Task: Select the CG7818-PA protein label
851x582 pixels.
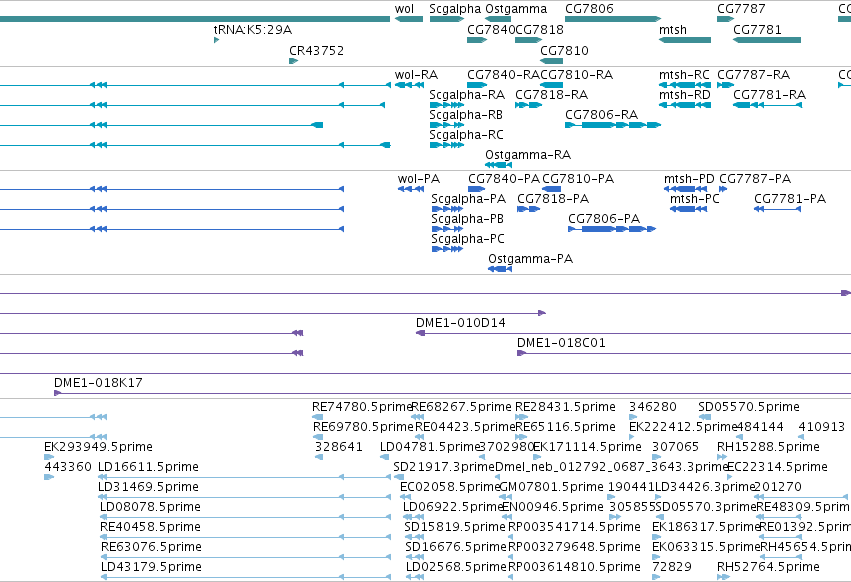Action: [x=553, y=199]
